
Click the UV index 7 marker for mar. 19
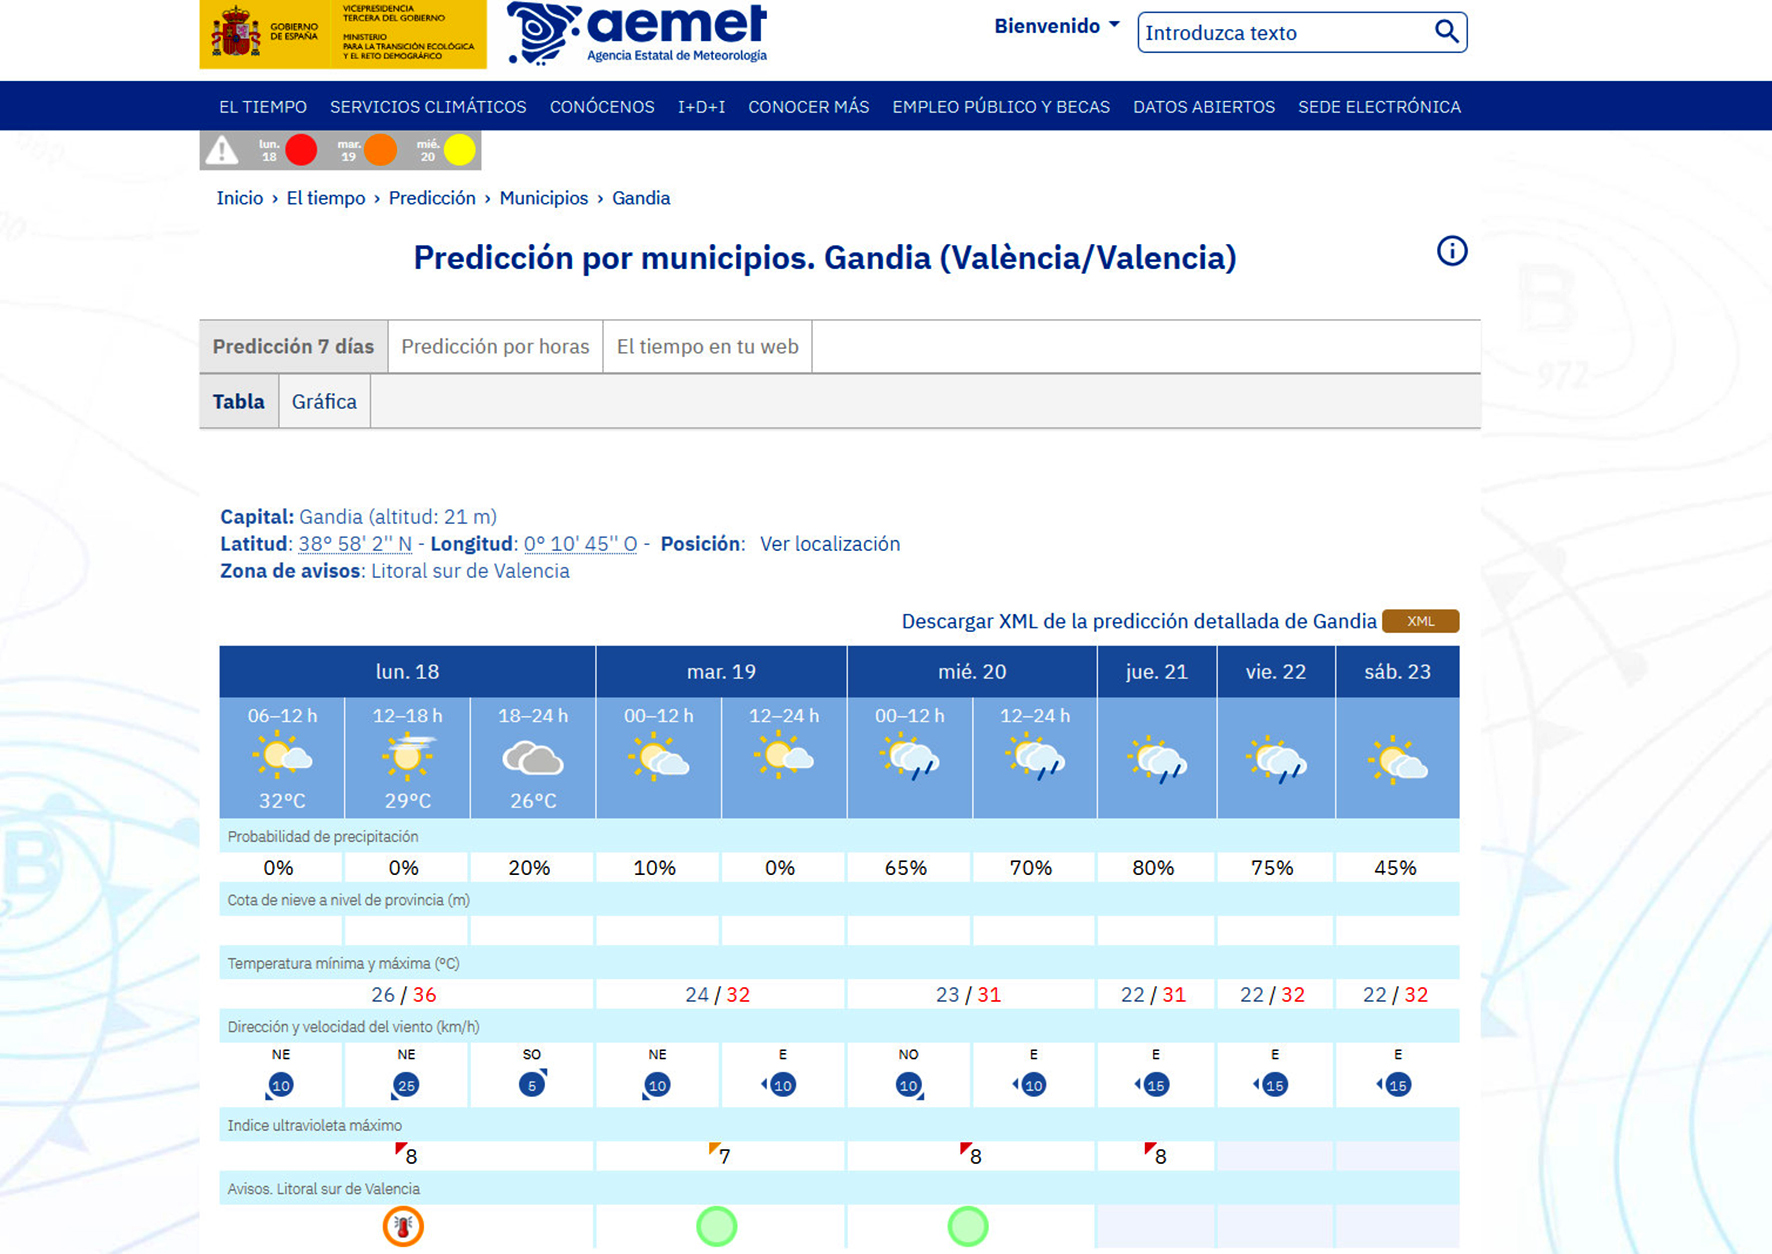[x=719, y=1155]
